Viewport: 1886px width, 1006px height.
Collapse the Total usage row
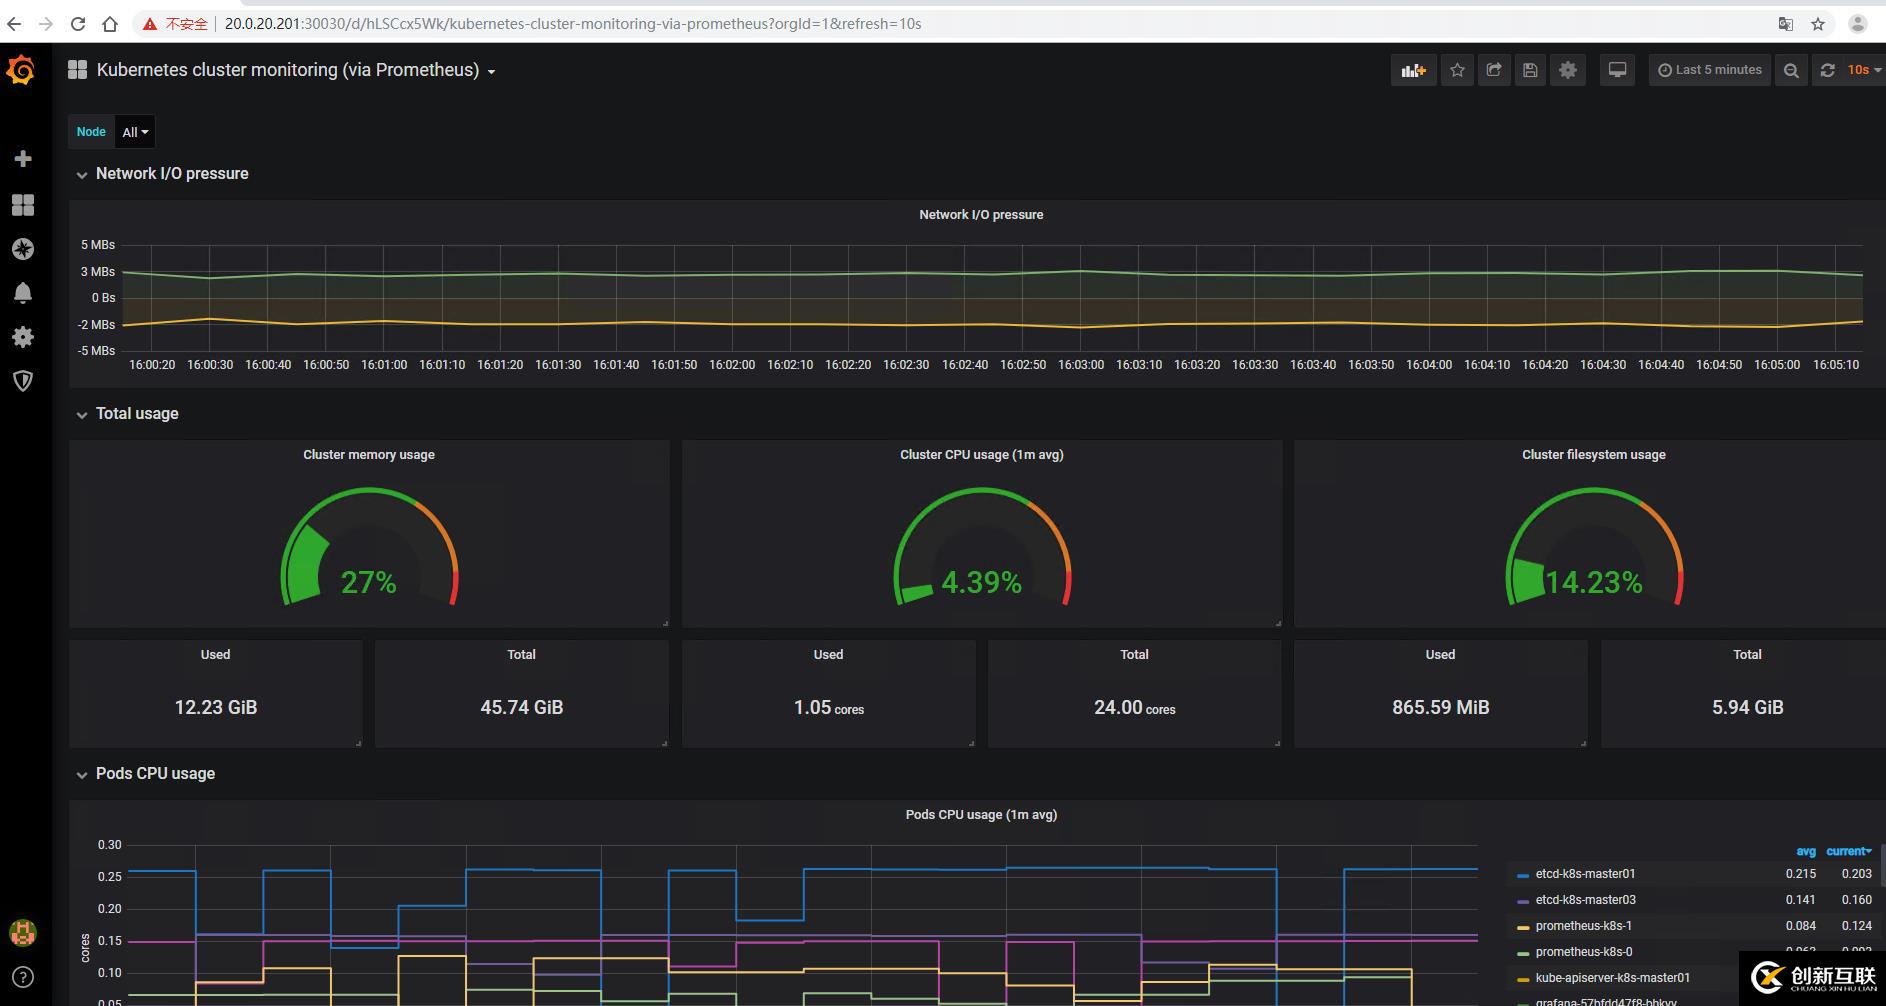tap(137, 414)
